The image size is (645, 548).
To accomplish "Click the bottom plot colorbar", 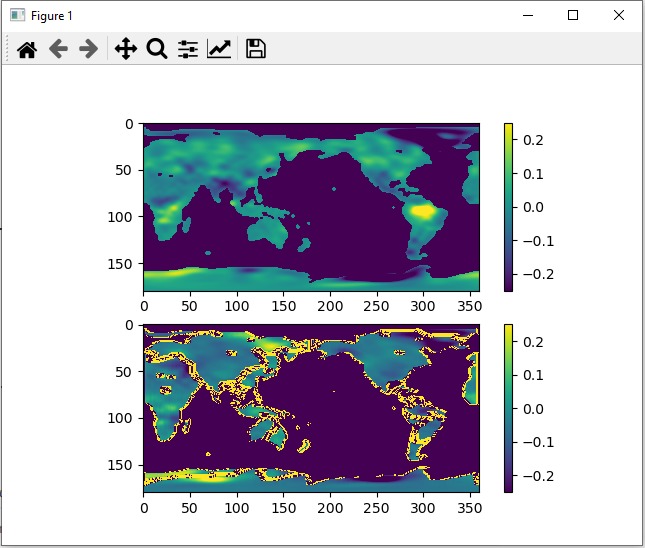I will 508,408.
